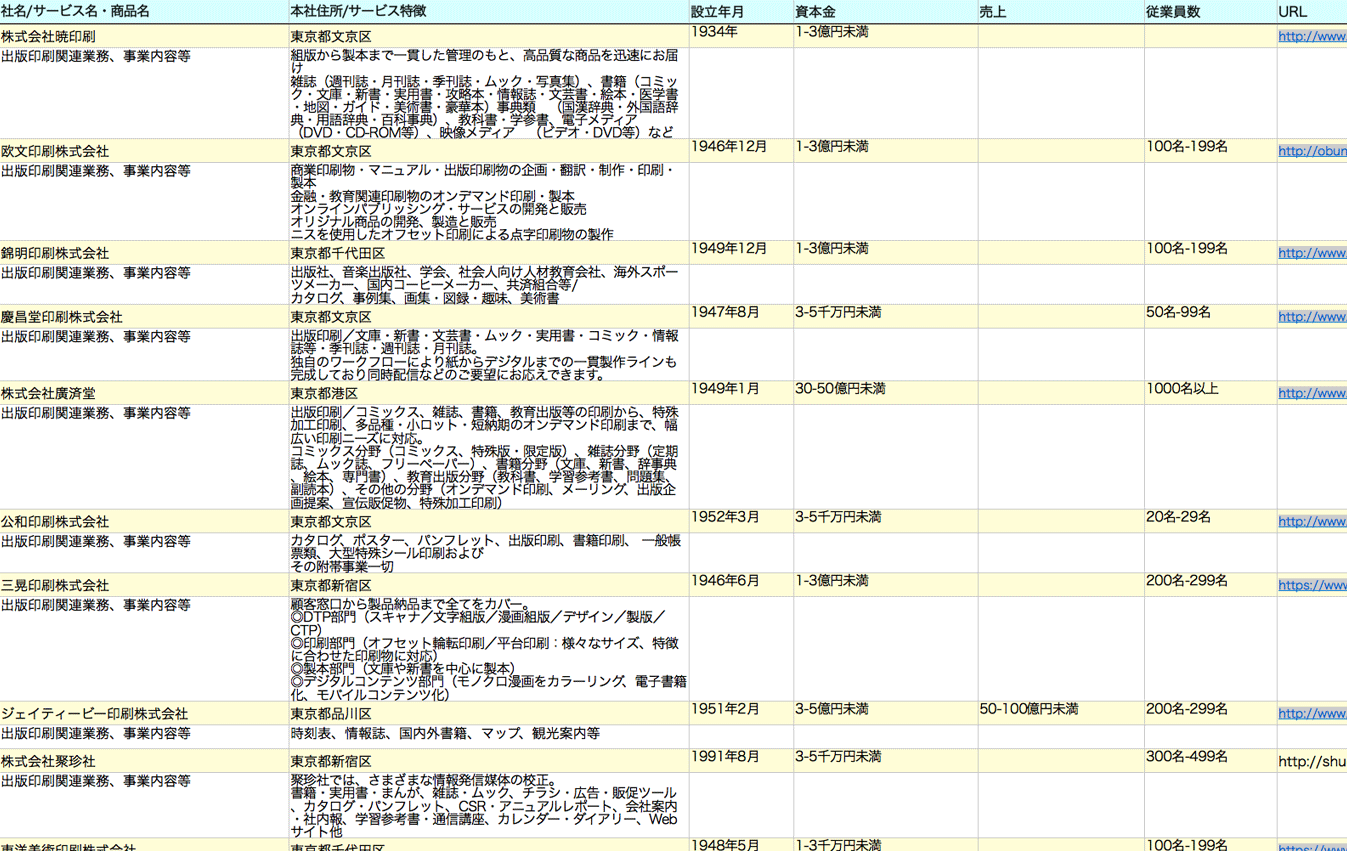The width and height of the screenshot is (1347, 851).
Task: Select the description starting 出版社、音楽出版社、学会
Action: (488, 285)
